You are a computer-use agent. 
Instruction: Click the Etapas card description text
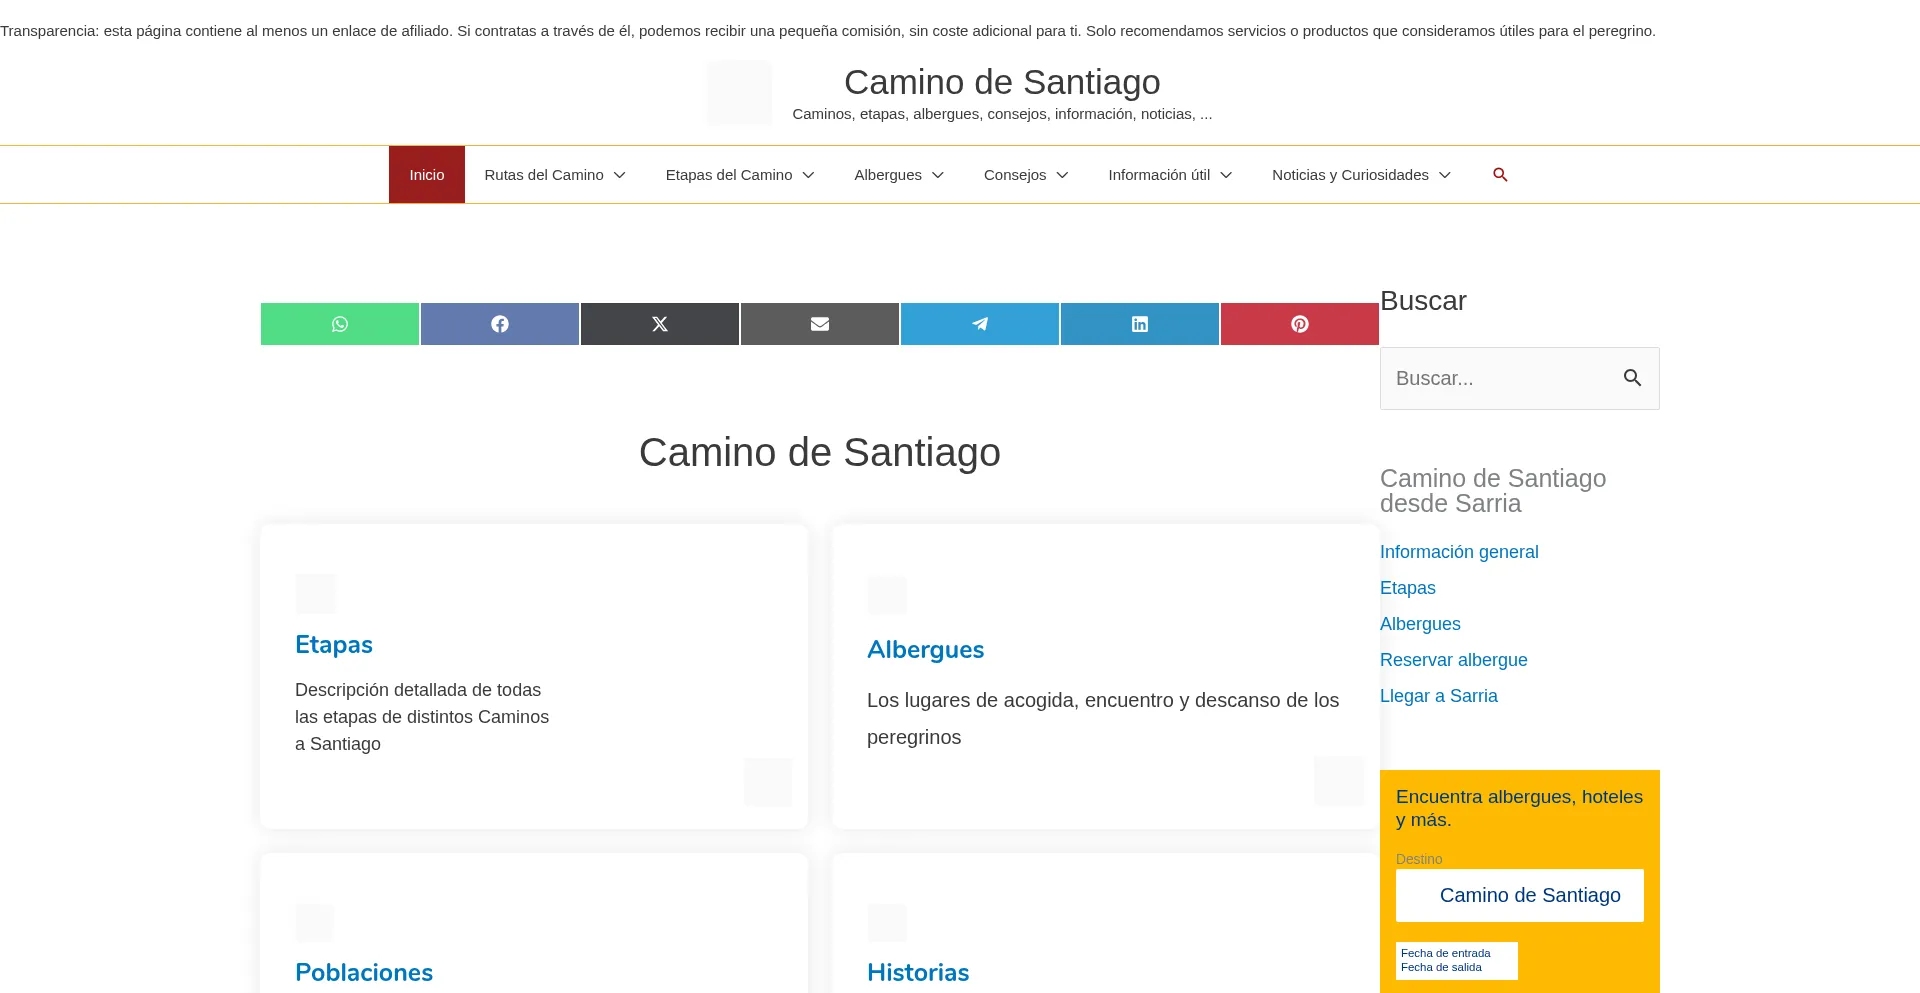[422, 717]
